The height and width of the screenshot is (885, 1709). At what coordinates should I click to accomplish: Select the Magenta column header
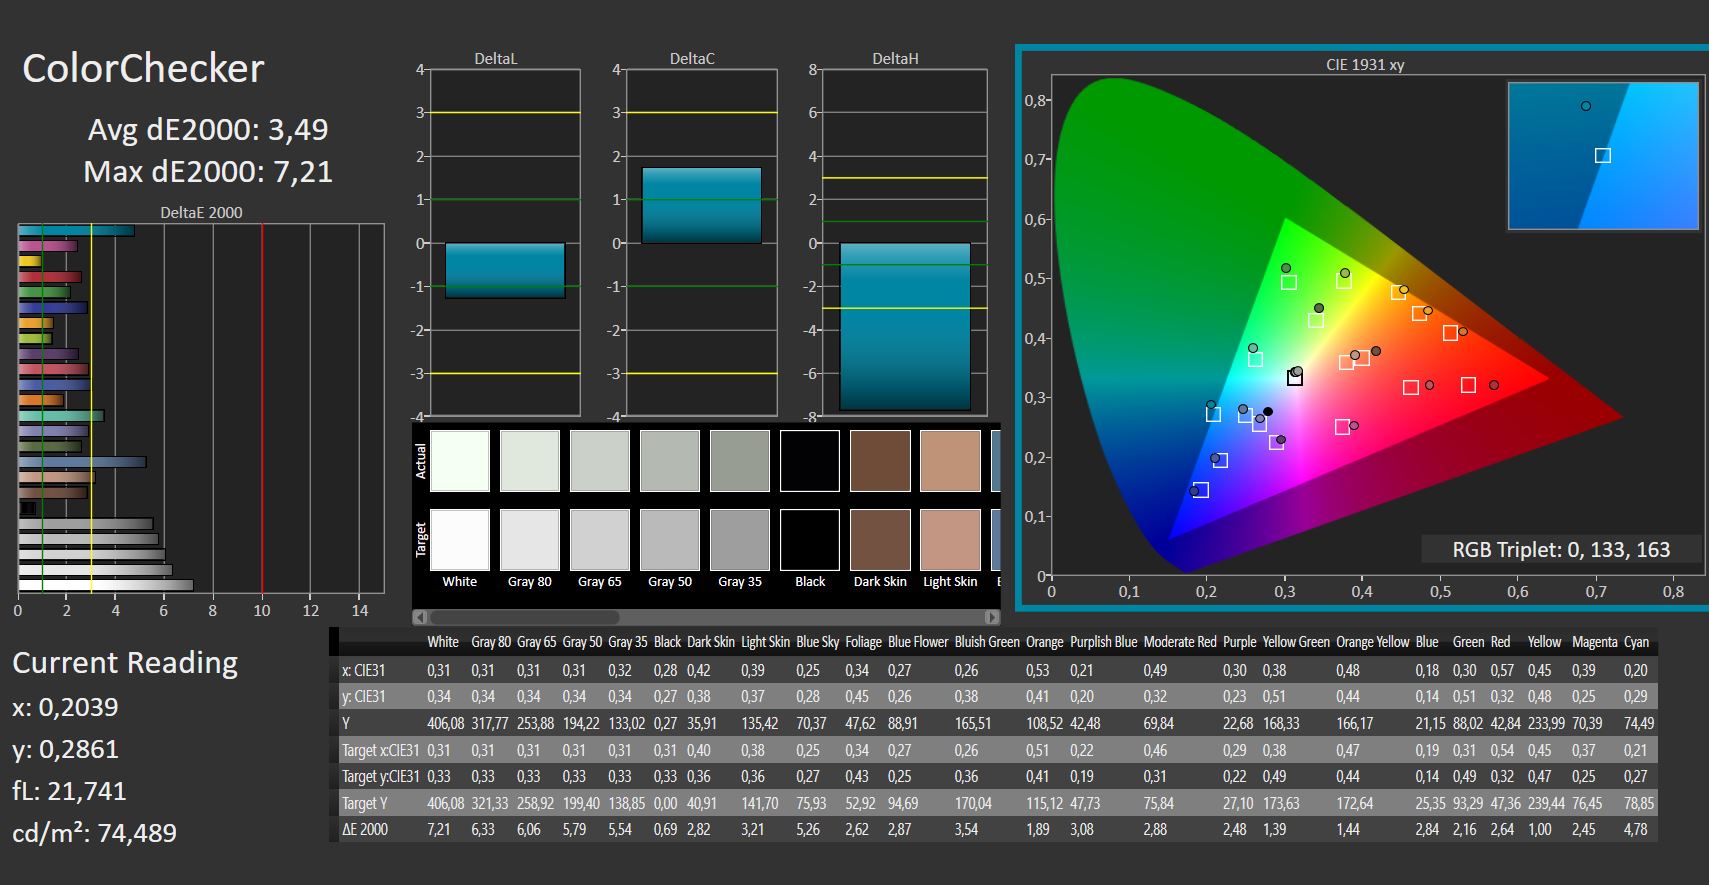click(x=1593, y=642)
